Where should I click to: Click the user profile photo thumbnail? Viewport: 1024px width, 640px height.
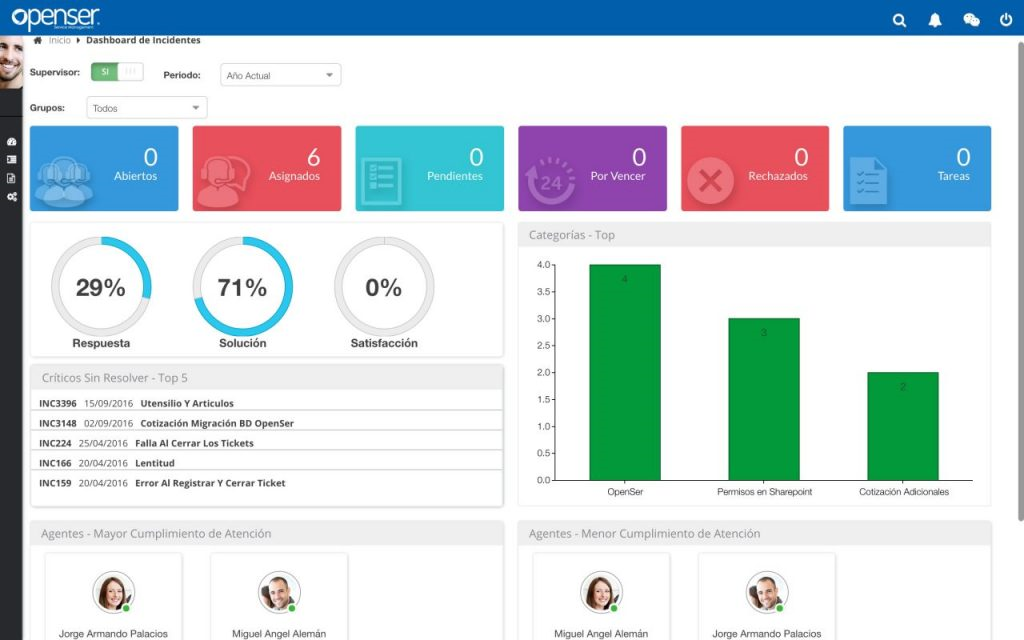point(11,62)
